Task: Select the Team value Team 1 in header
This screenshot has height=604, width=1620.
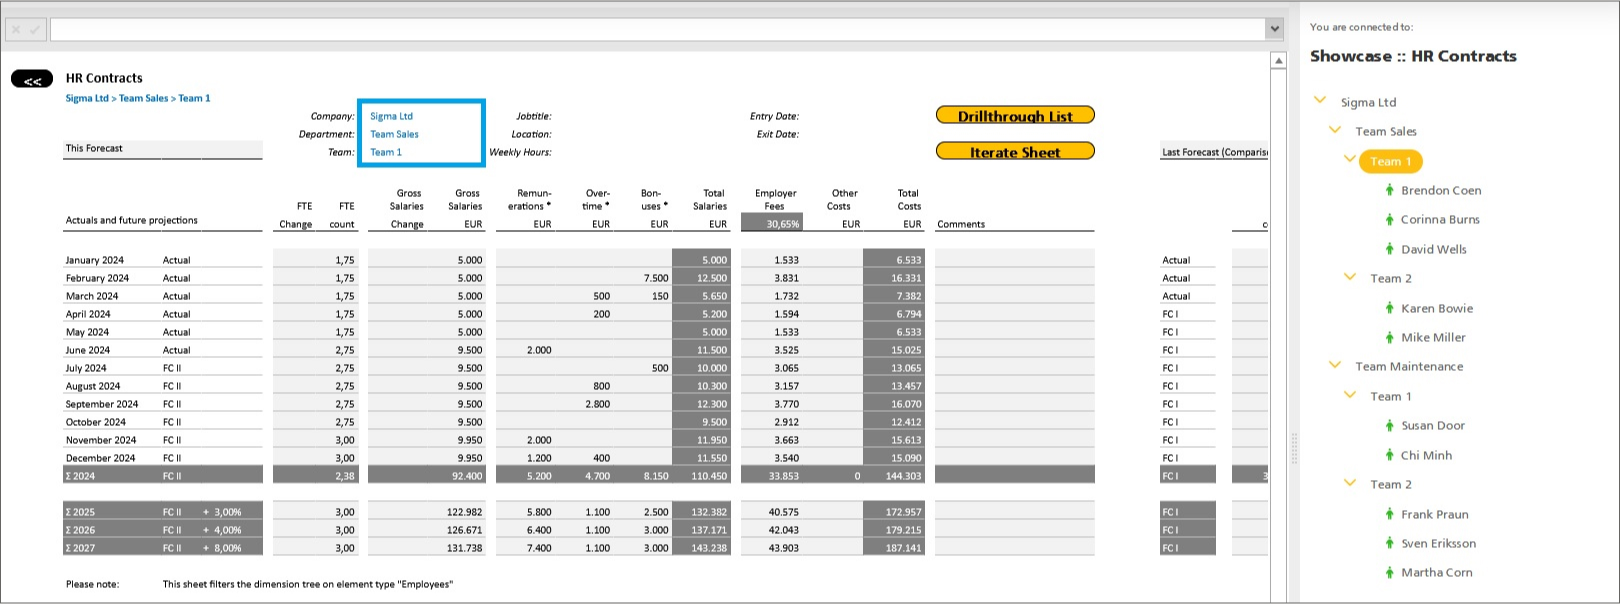Action: [386, 152]
